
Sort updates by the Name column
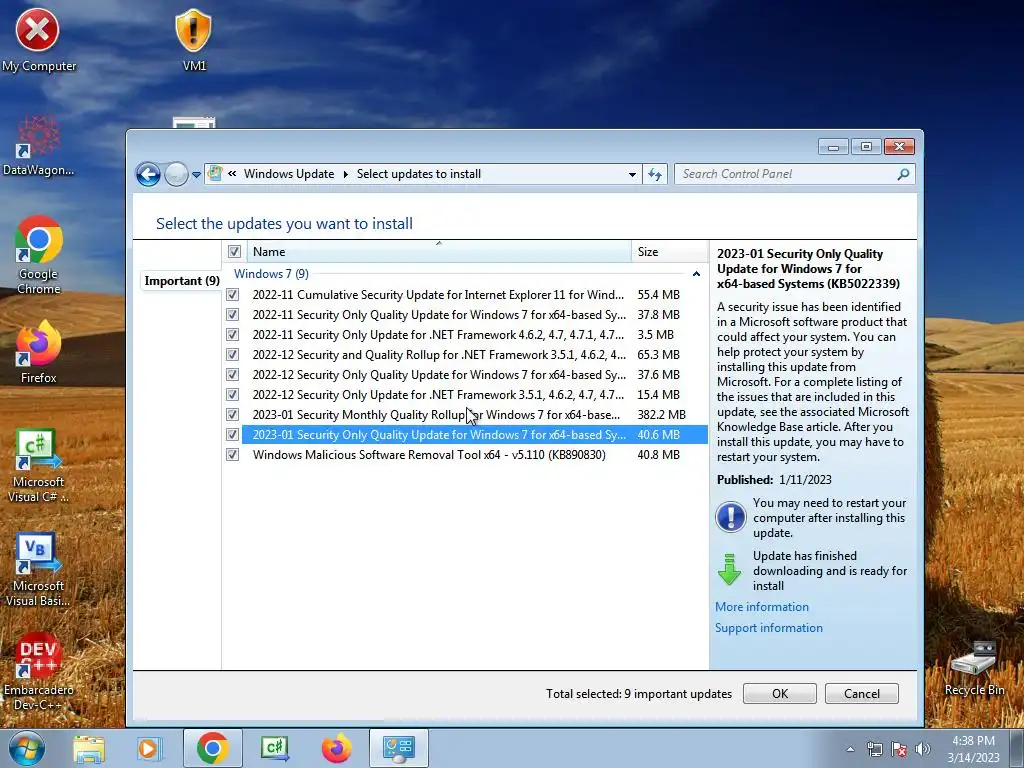(439, 251)
